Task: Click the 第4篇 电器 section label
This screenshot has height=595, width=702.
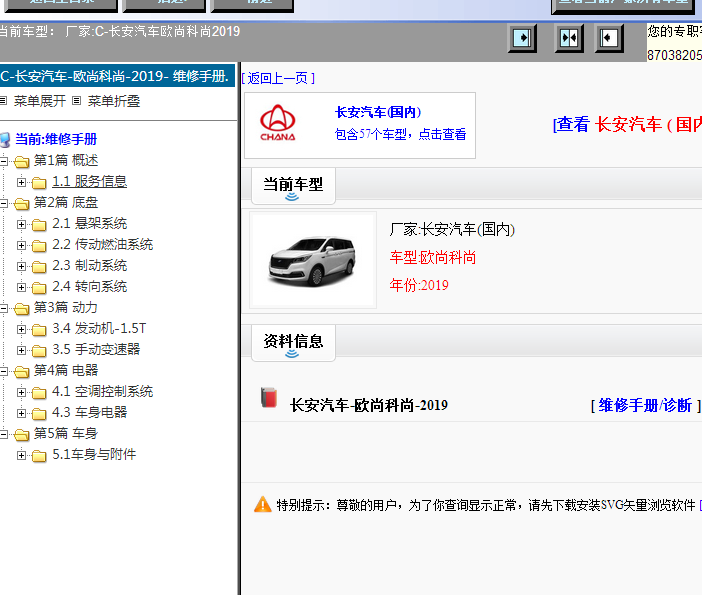Action: click(x=66, y=370)
